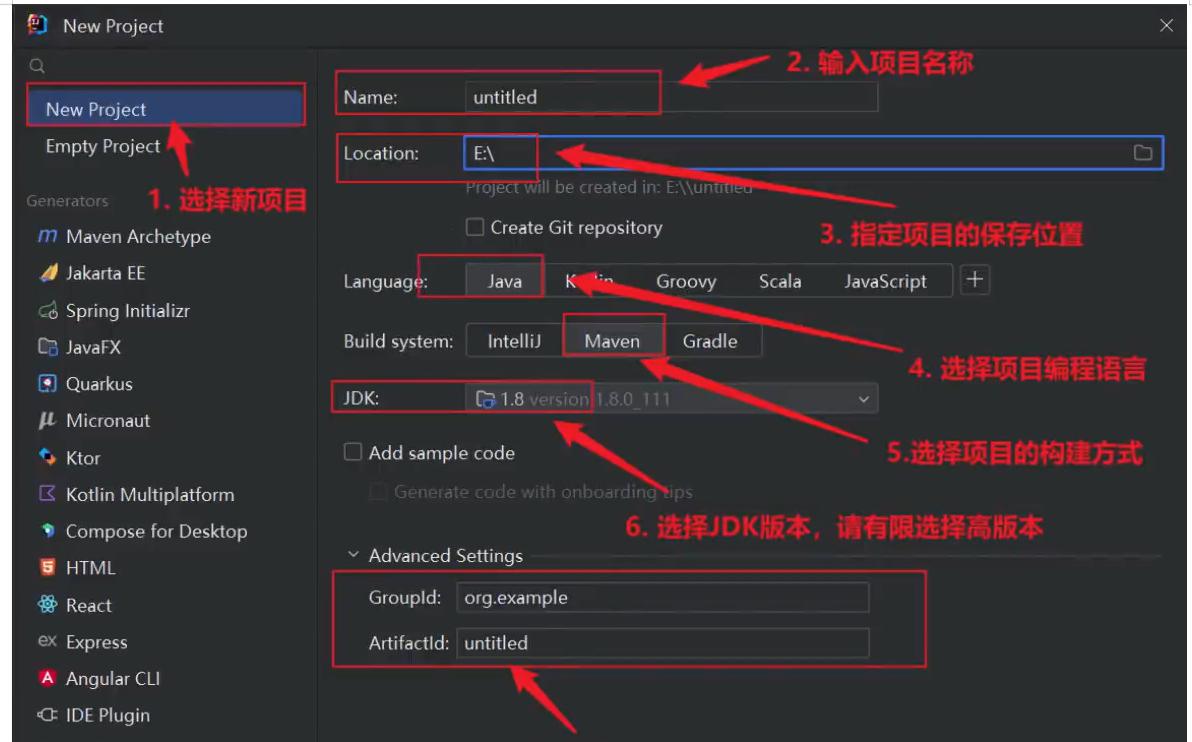Click the HTML5 shield icon
Image resolution: width=1192 pixels, height=742 pixels.
tap(47, 567)
